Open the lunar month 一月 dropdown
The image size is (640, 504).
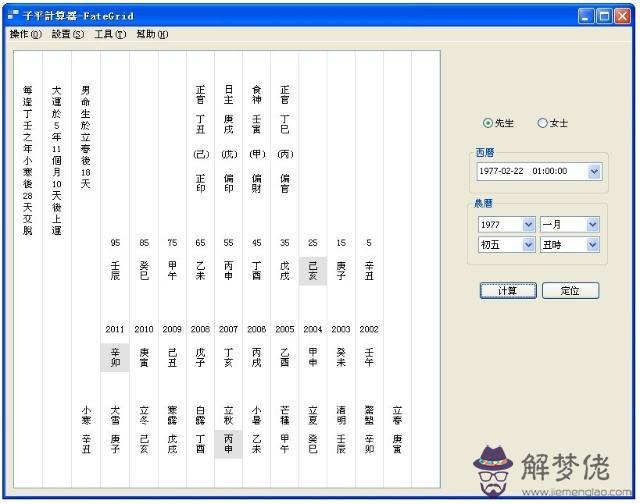pyautogui.click(x=592, y=224)
